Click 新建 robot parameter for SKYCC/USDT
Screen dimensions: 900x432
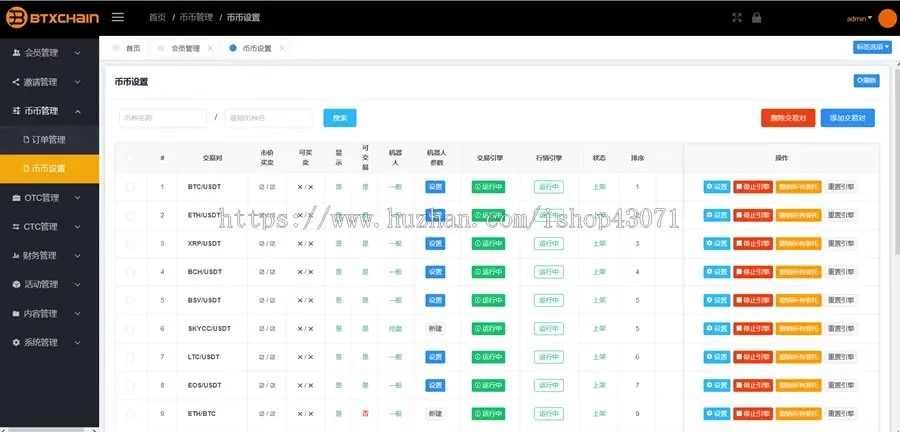click(435, 329)
